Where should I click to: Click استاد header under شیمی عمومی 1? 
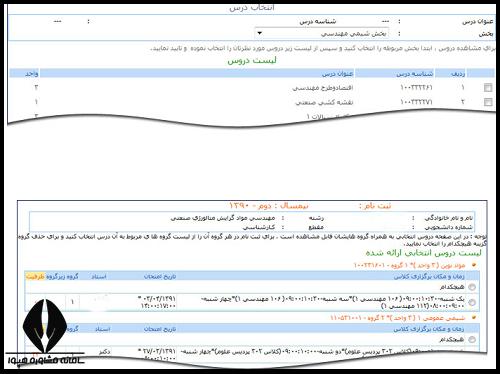tap(102, 329)
